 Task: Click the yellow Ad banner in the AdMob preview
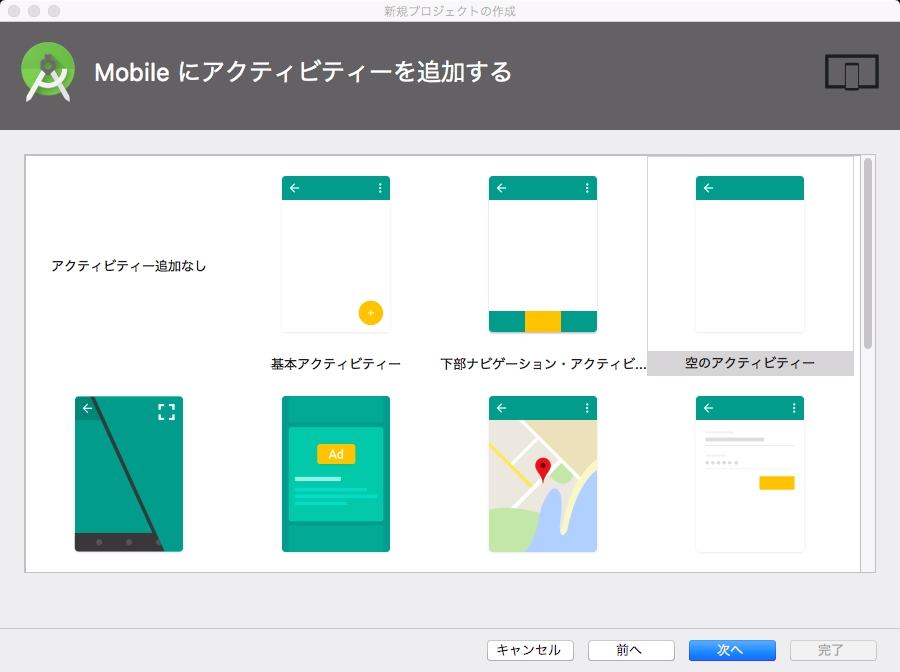coord(337,452)
